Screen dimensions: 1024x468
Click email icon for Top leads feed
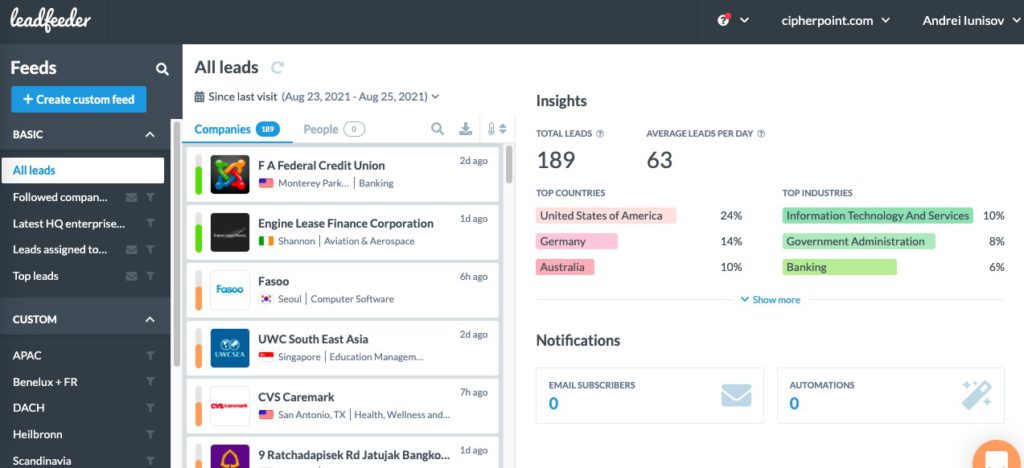click(x=131, y=276)
